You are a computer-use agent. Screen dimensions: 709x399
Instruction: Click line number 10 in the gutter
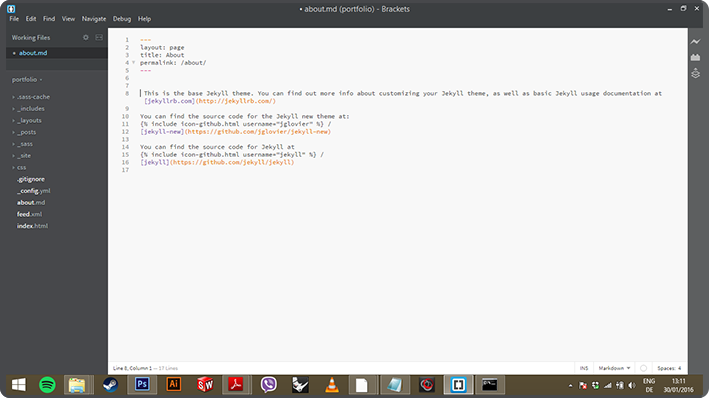tap(125, 116)
